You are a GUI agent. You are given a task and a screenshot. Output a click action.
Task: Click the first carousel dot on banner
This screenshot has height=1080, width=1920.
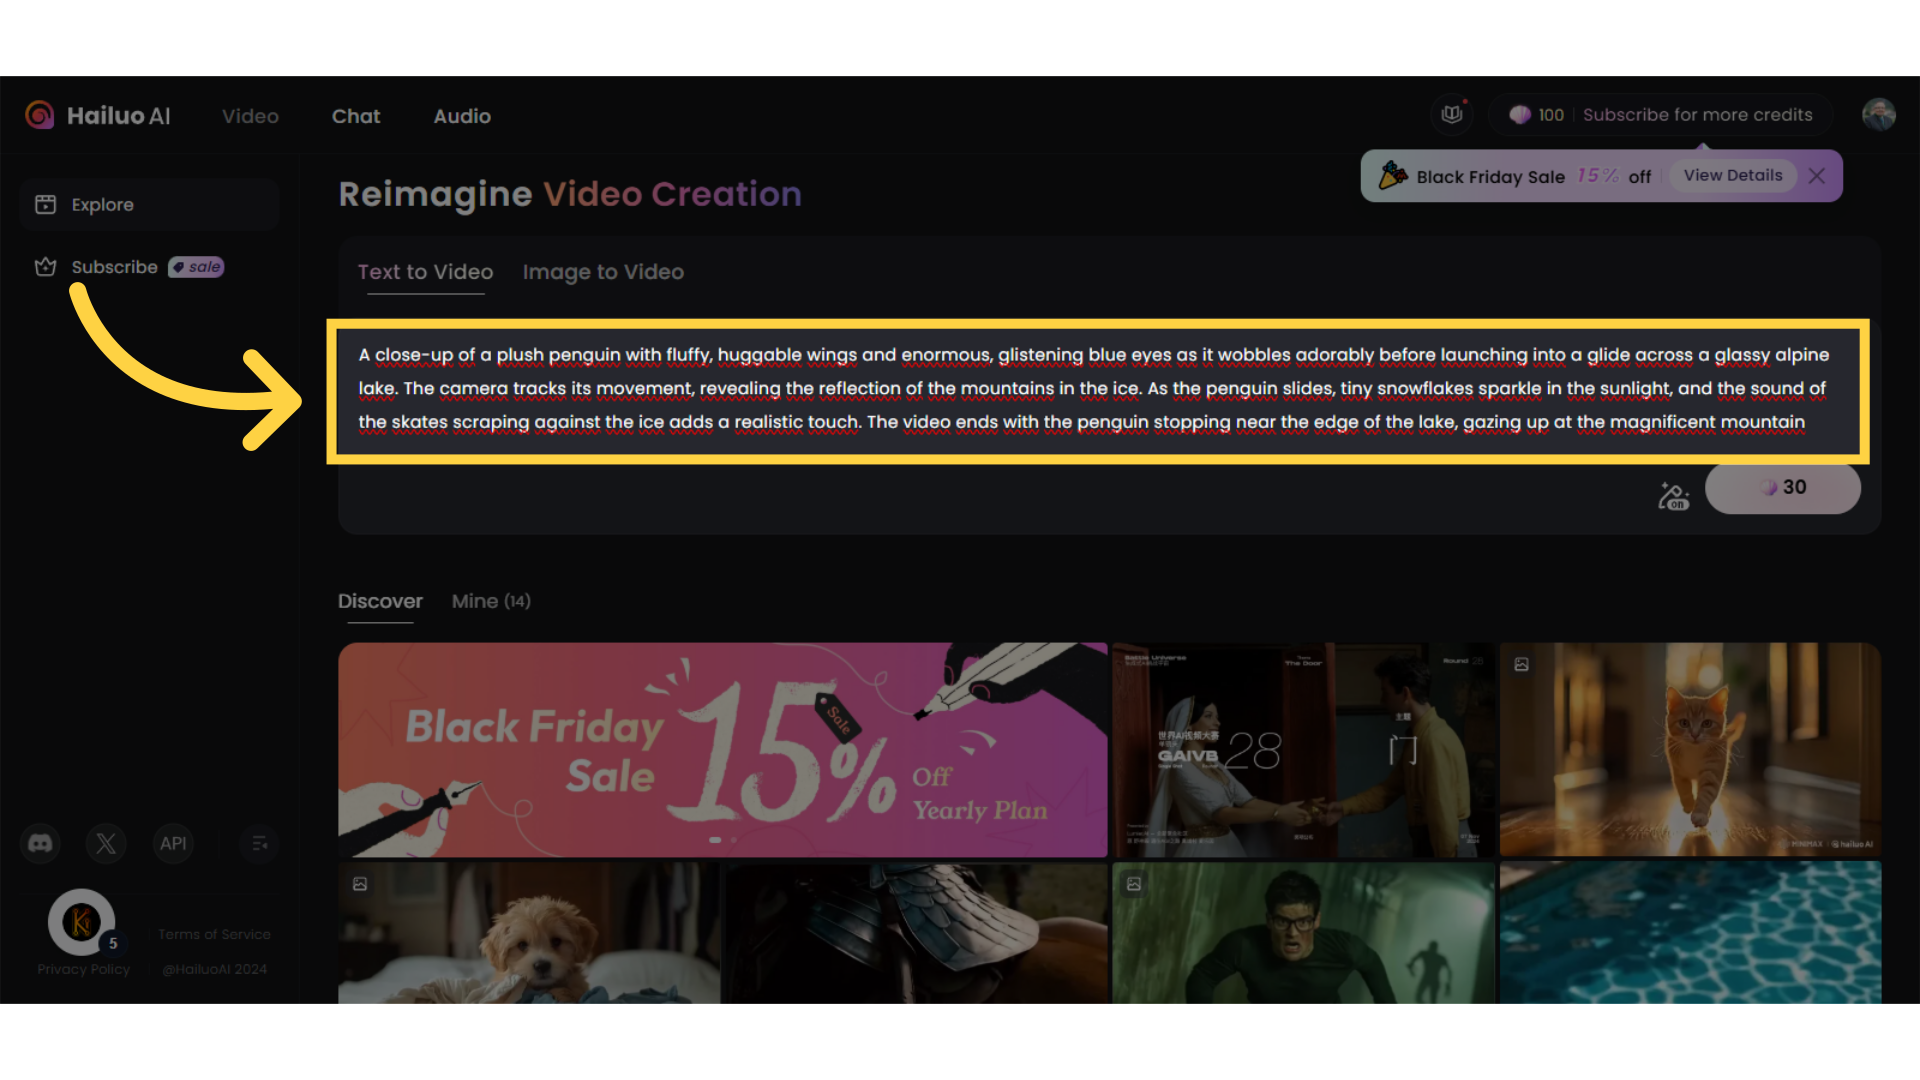(x=715, y=840)
